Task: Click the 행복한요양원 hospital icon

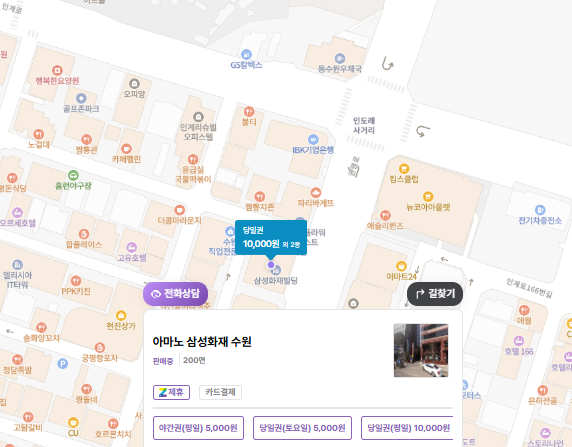Action: pyautogui.click(x=57, y=70)
